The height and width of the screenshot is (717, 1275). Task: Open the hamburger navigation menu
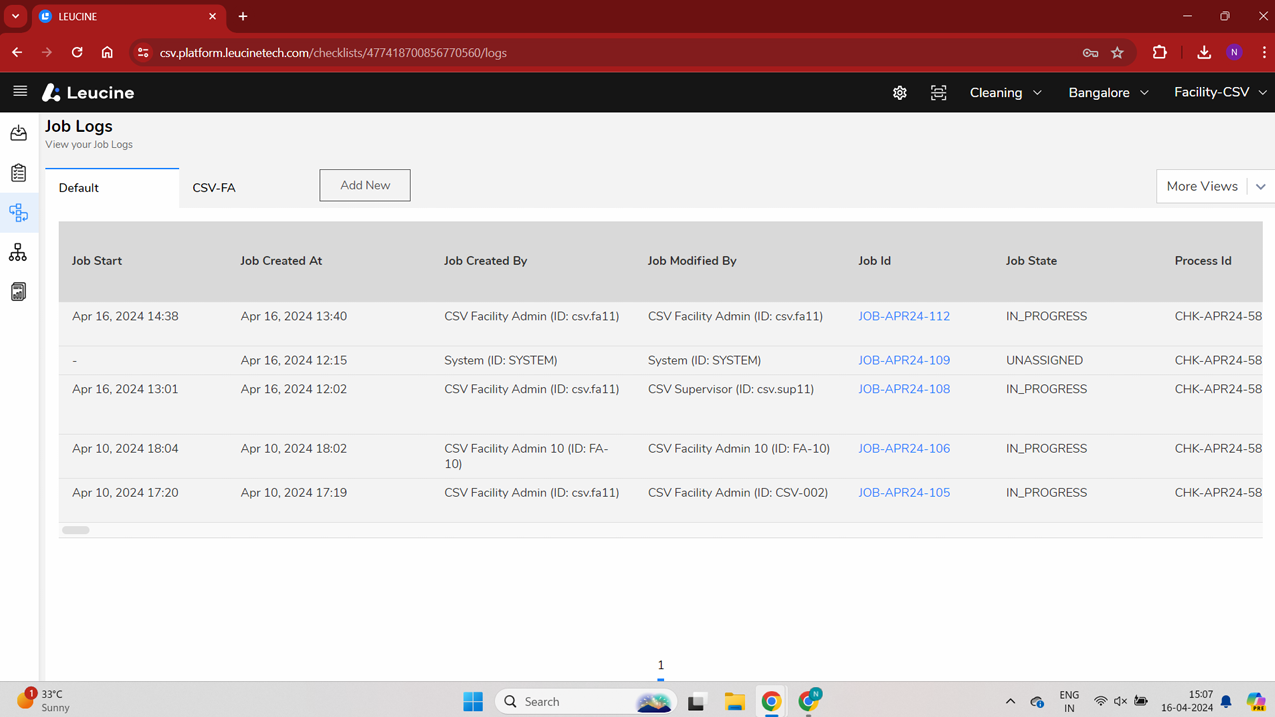(x=20, y=92)
